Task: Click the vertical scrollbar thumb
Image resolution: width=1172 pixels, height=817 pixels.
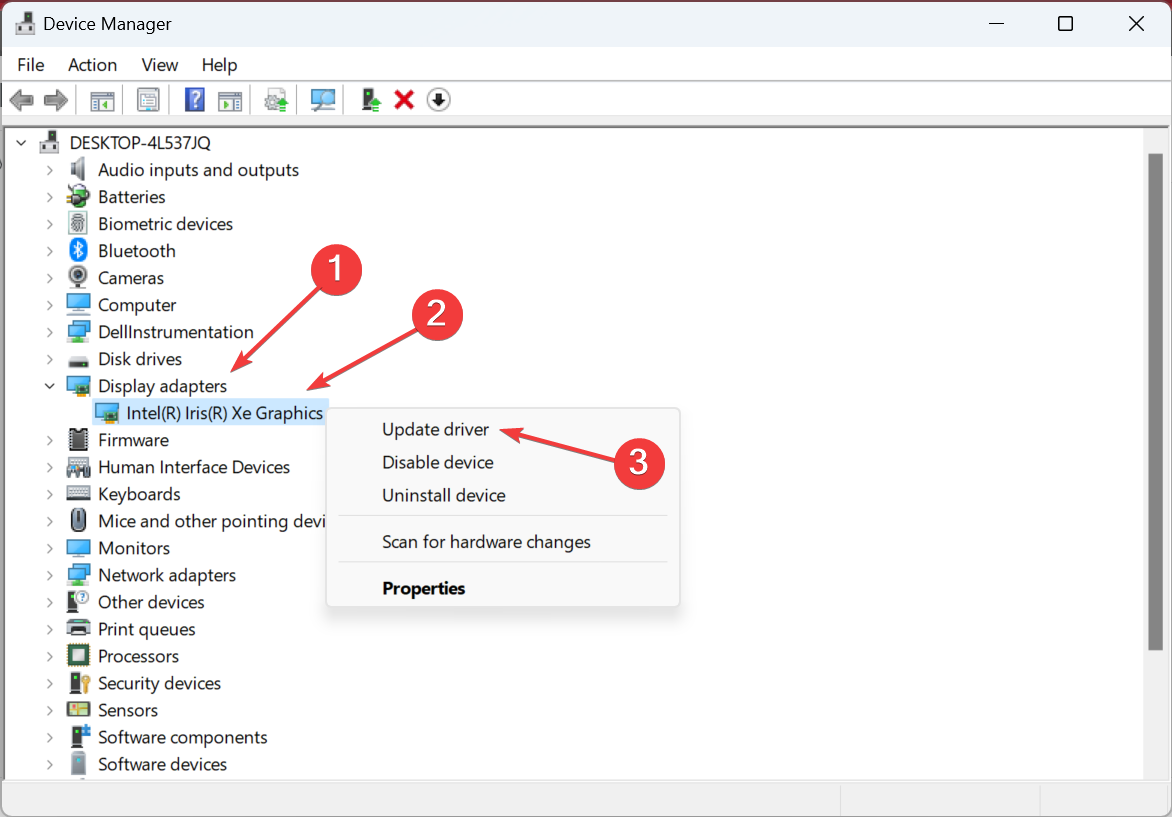Action: pyautogui.click(x=1156, y=402)
